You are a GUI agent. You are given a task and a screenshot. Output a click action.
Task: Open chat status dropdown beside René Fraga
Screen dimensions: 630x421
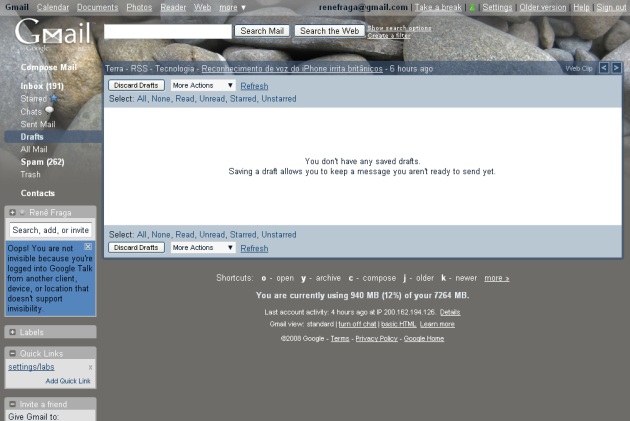(22, 212)
